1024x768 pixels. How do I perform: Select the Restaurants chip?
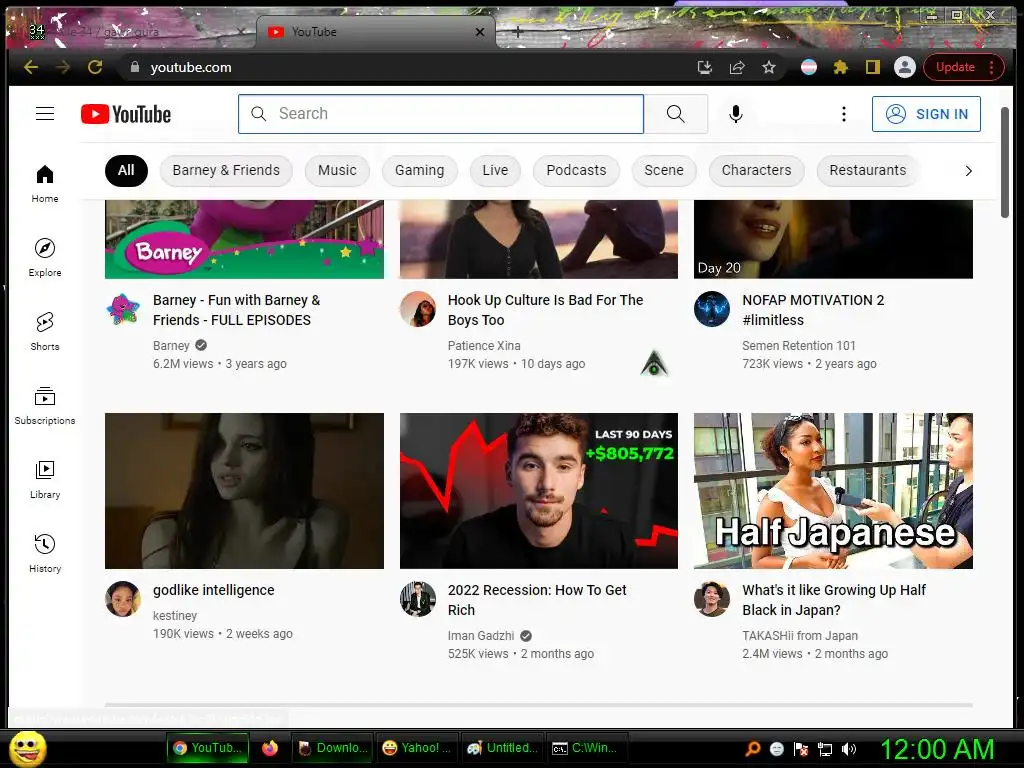pos(867,170)
